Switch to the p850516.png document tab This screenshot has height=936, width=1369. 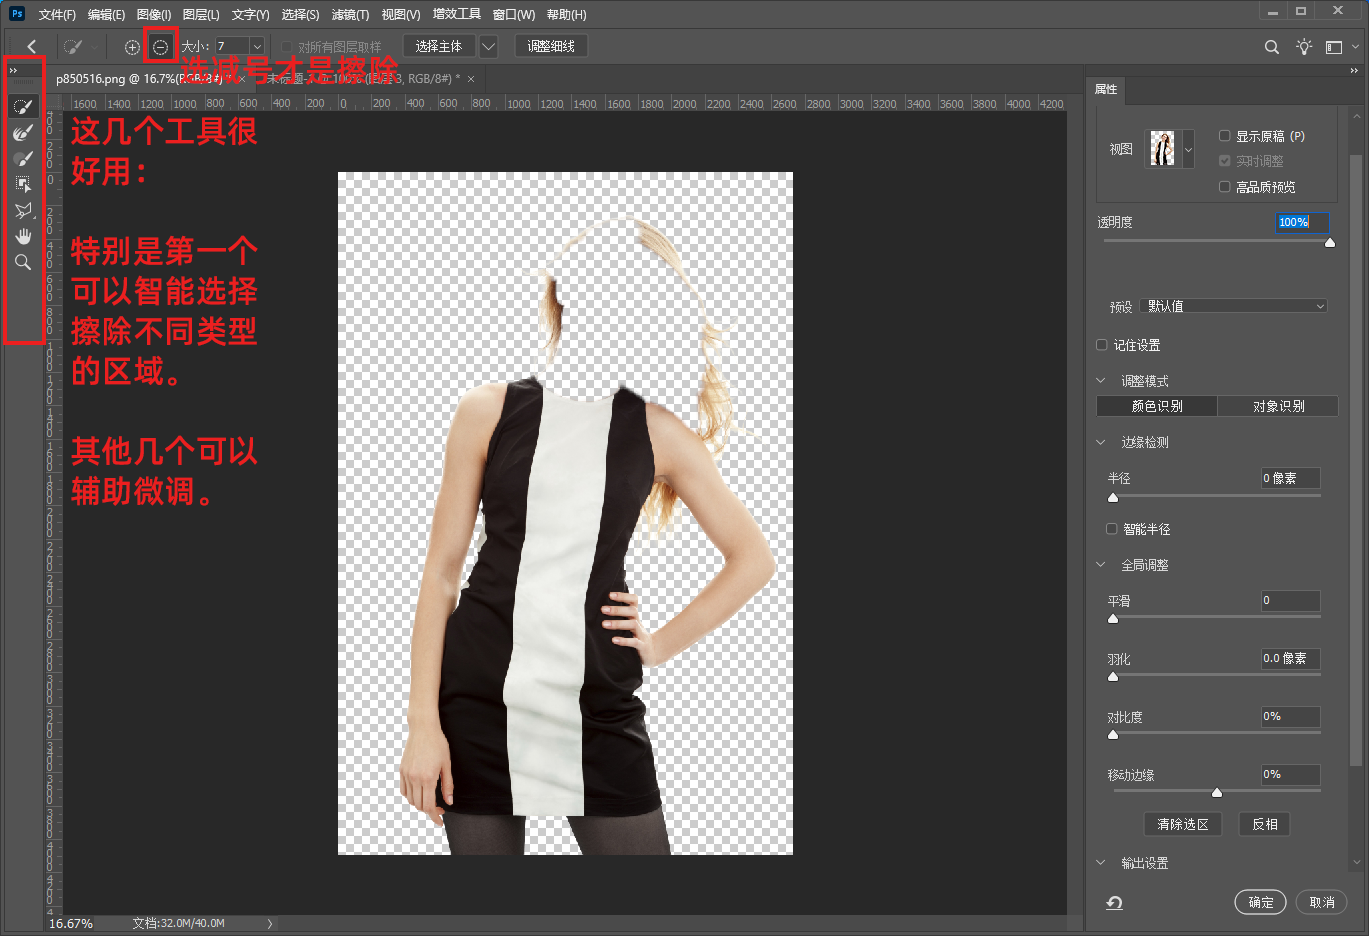click(x=90, y=78)
